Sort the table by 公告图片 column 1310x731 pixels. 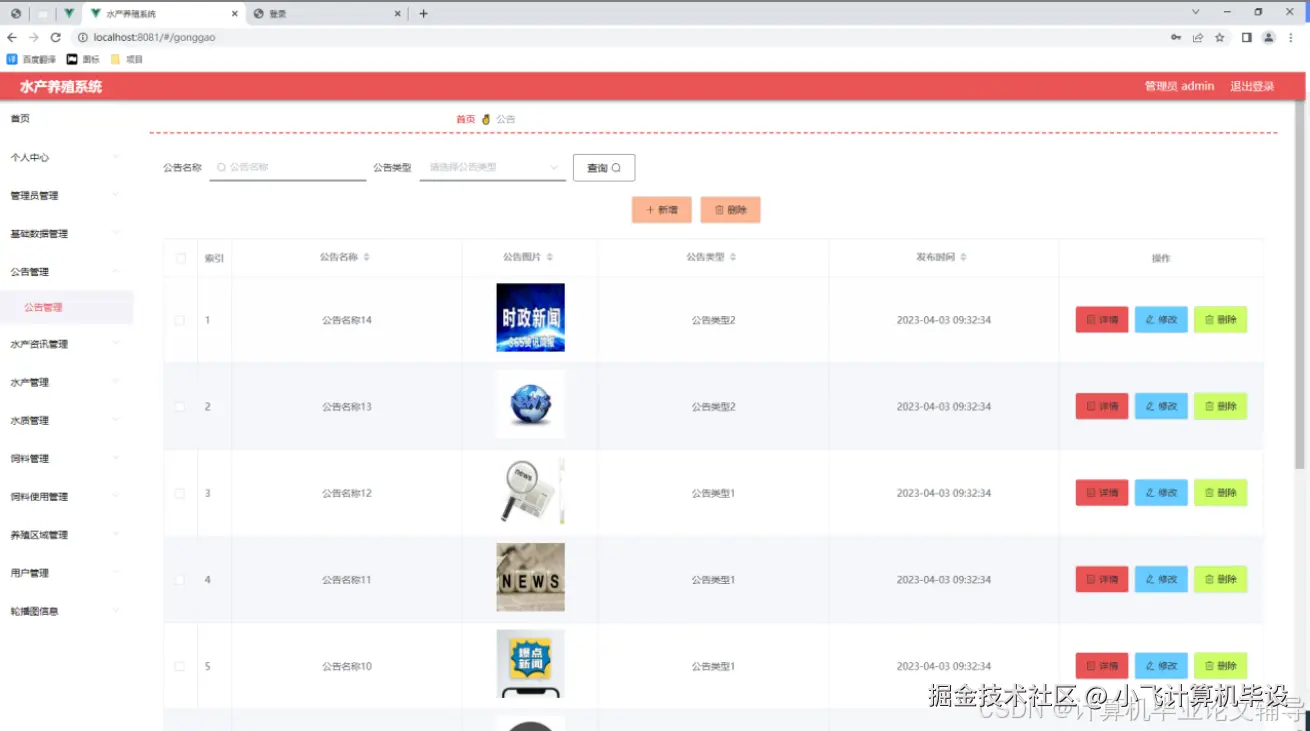pyautogui.click(x=550, y=257)
